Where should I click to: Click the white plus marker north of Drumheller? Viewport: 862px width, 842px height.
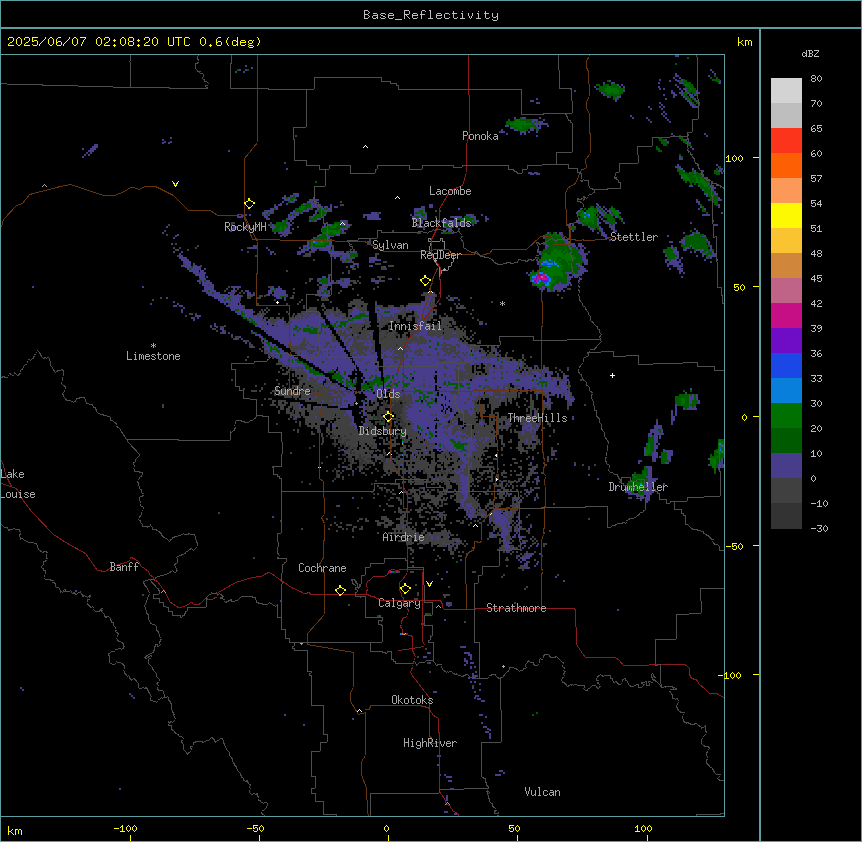[x=612, y=375]
